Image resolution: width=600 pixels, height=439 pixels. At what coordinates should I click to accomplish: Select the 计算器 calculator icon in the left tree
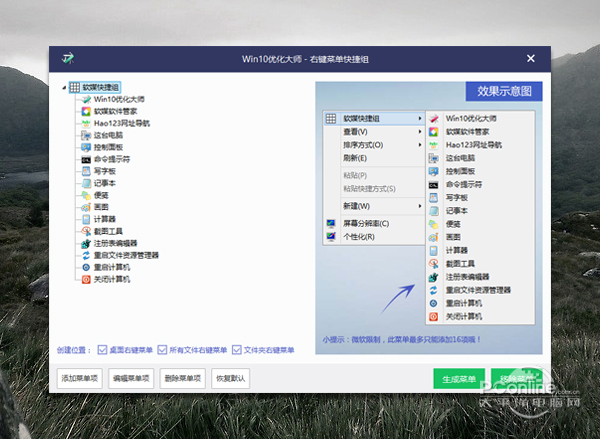click(x=86, y=219)
